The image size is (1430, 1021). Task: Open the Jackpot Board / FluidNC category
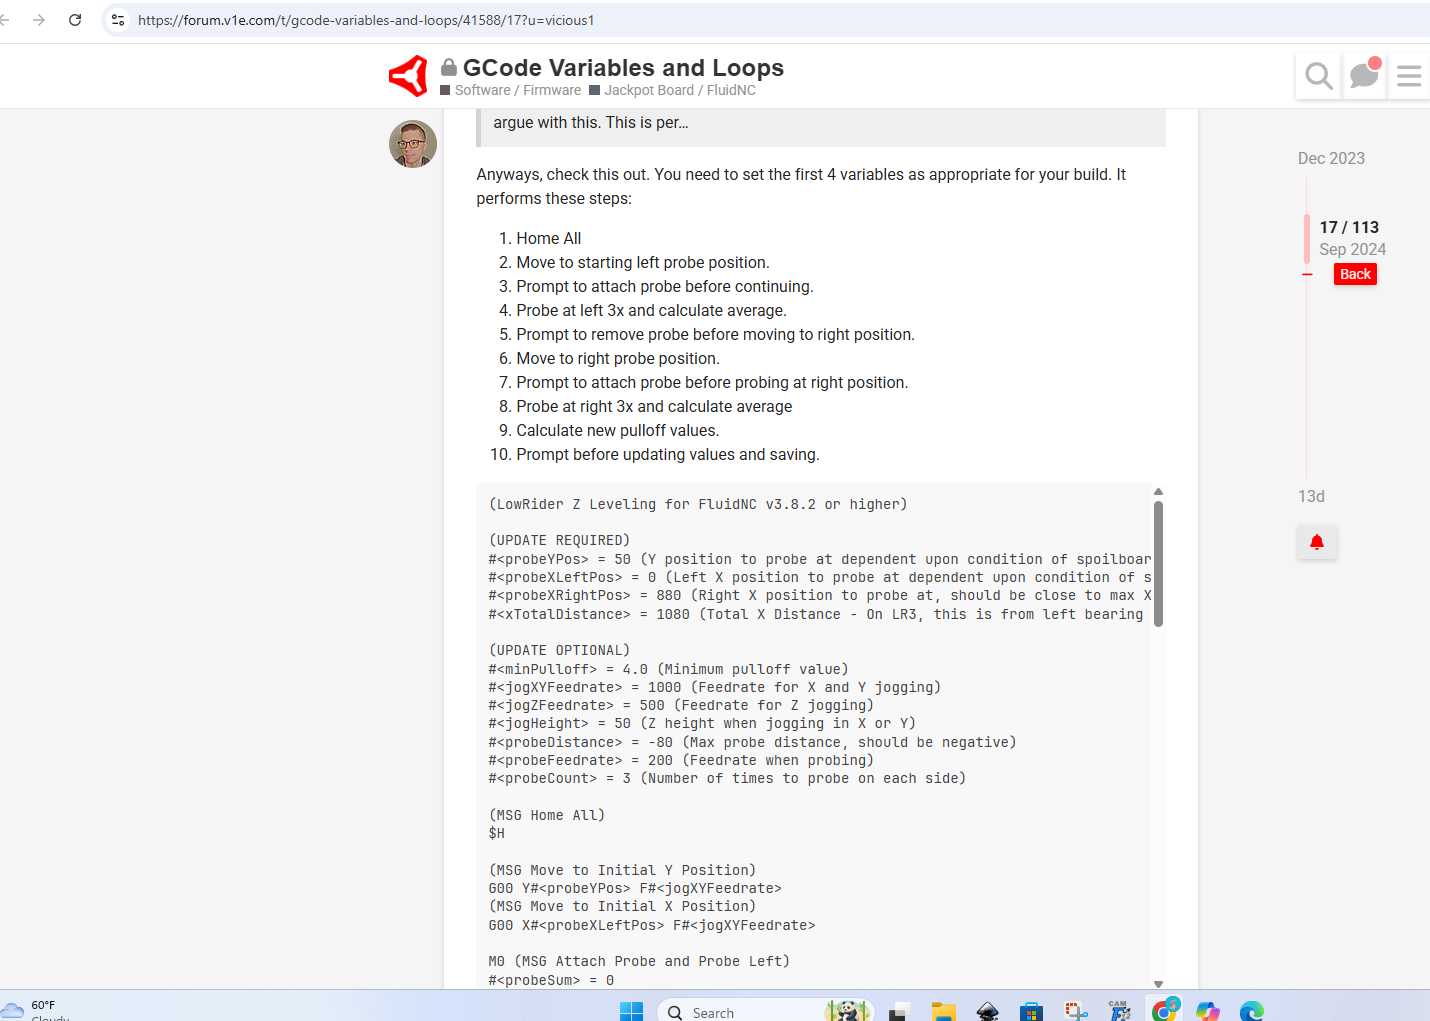(679, 90)
